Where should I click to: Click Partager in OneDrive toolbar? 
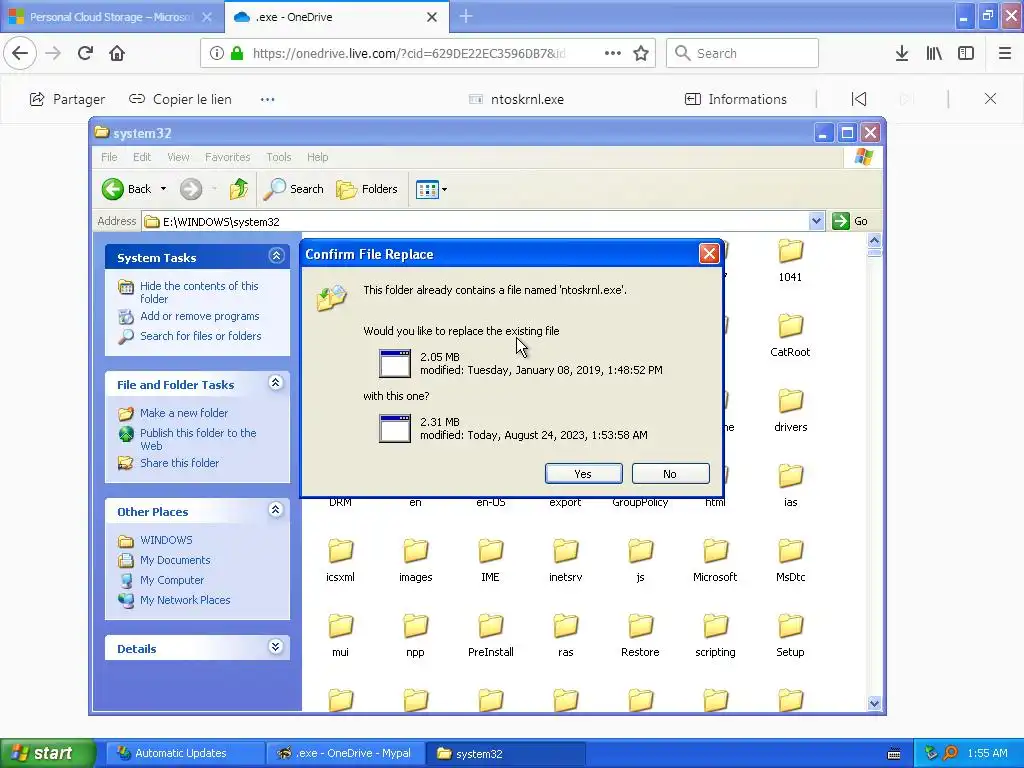67,99
